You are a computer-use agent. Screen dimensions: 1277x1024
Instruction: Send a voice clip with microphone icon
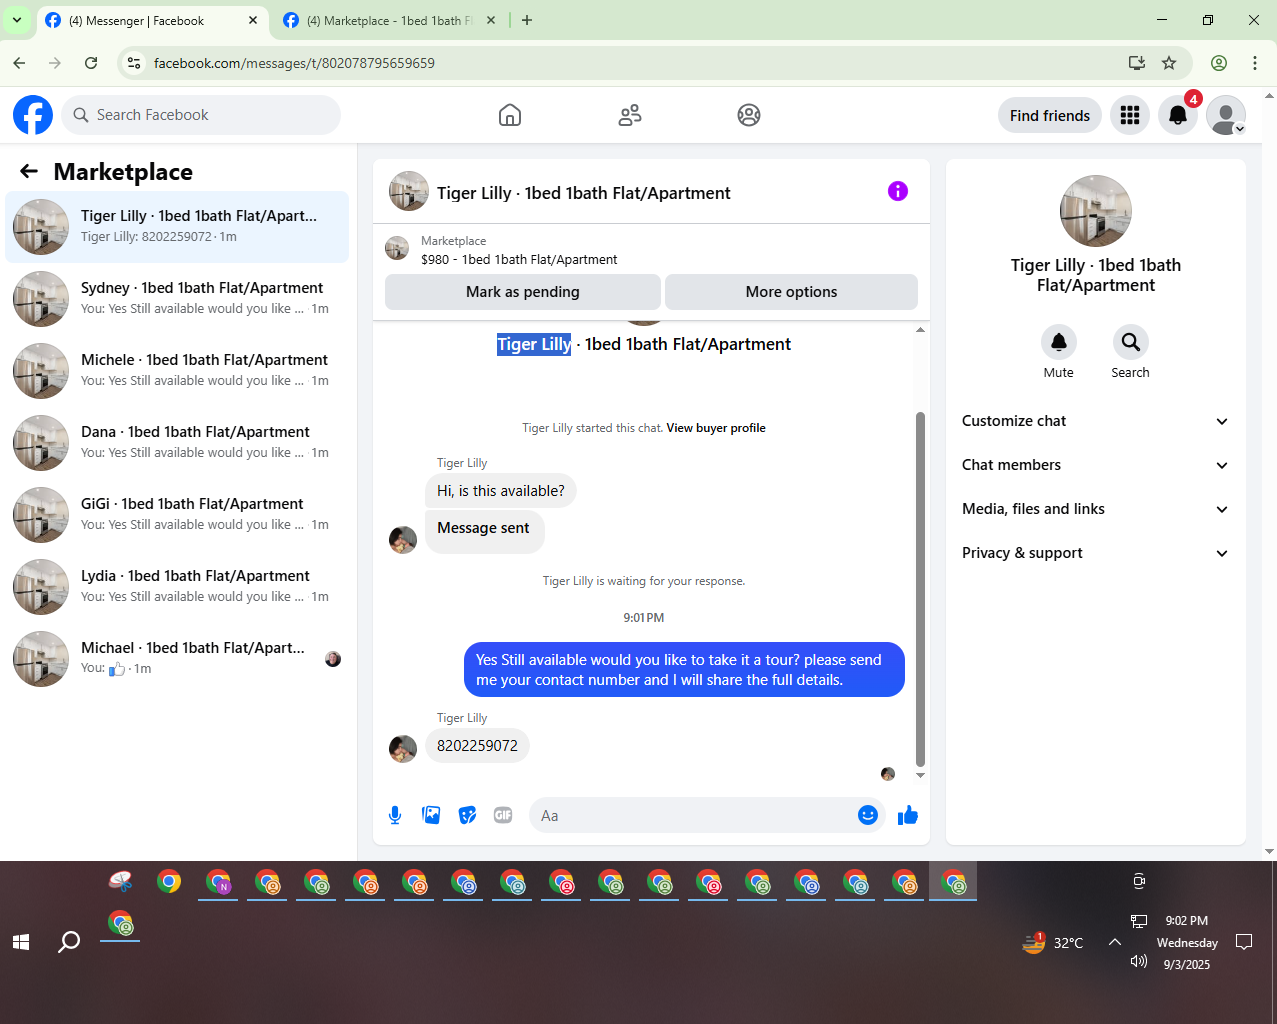[x=395, y=815]
